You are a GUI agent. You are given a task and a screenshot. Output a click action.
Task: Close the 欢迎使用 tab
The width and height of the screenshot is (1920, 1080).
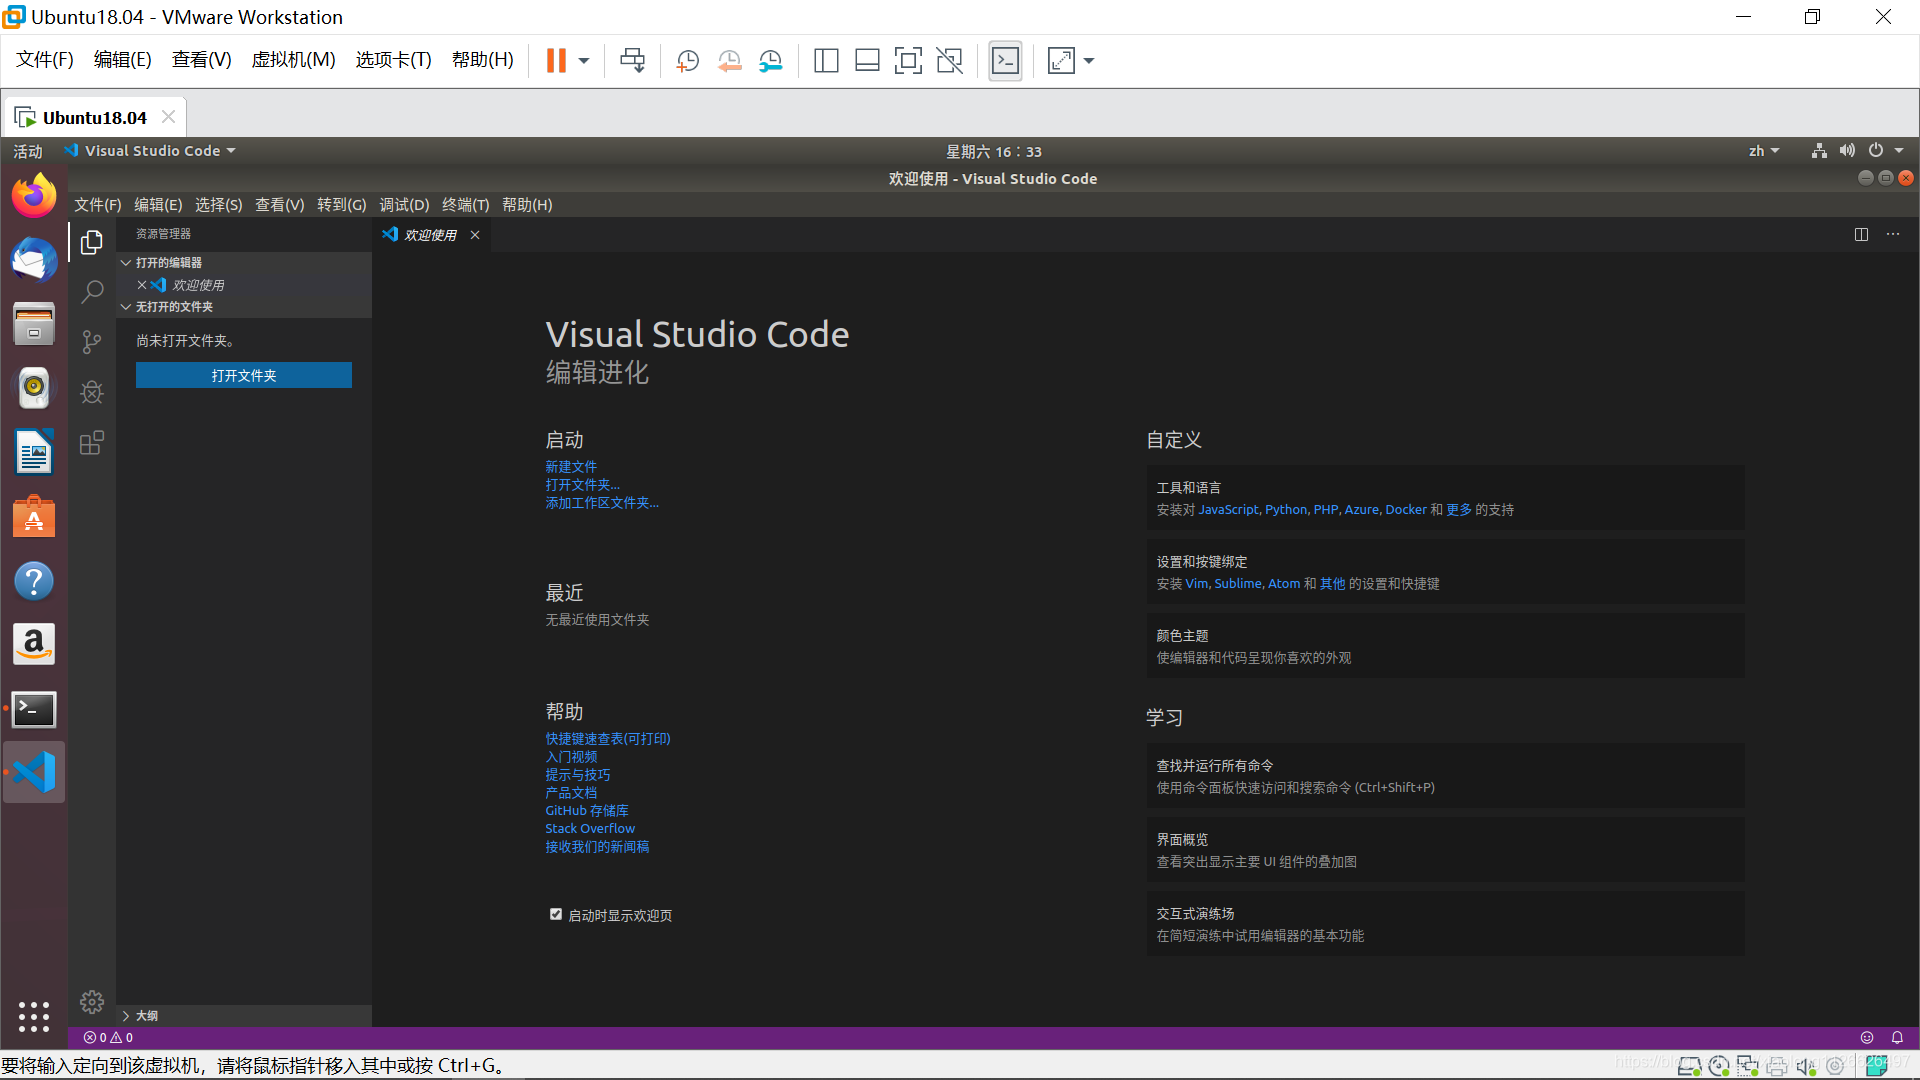point(475,235)
